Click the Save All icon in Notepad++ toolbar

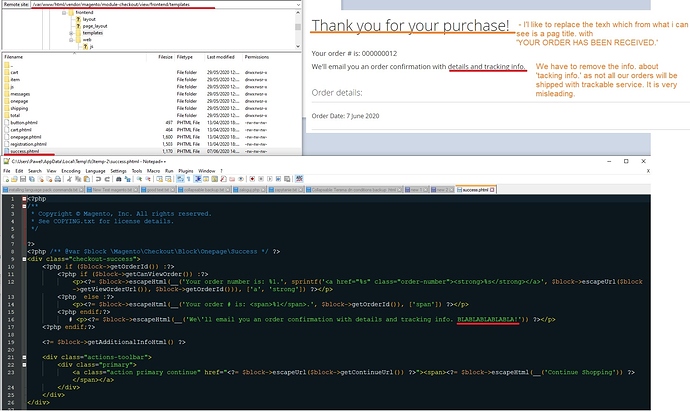tap(32, 179)
